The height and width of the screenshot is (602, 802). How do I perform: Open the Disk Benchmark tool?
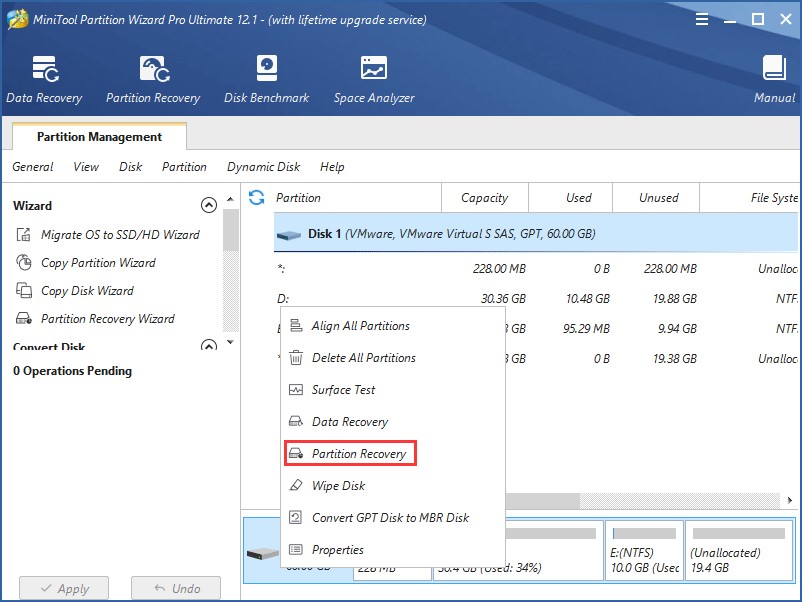(x=266, y=79)
